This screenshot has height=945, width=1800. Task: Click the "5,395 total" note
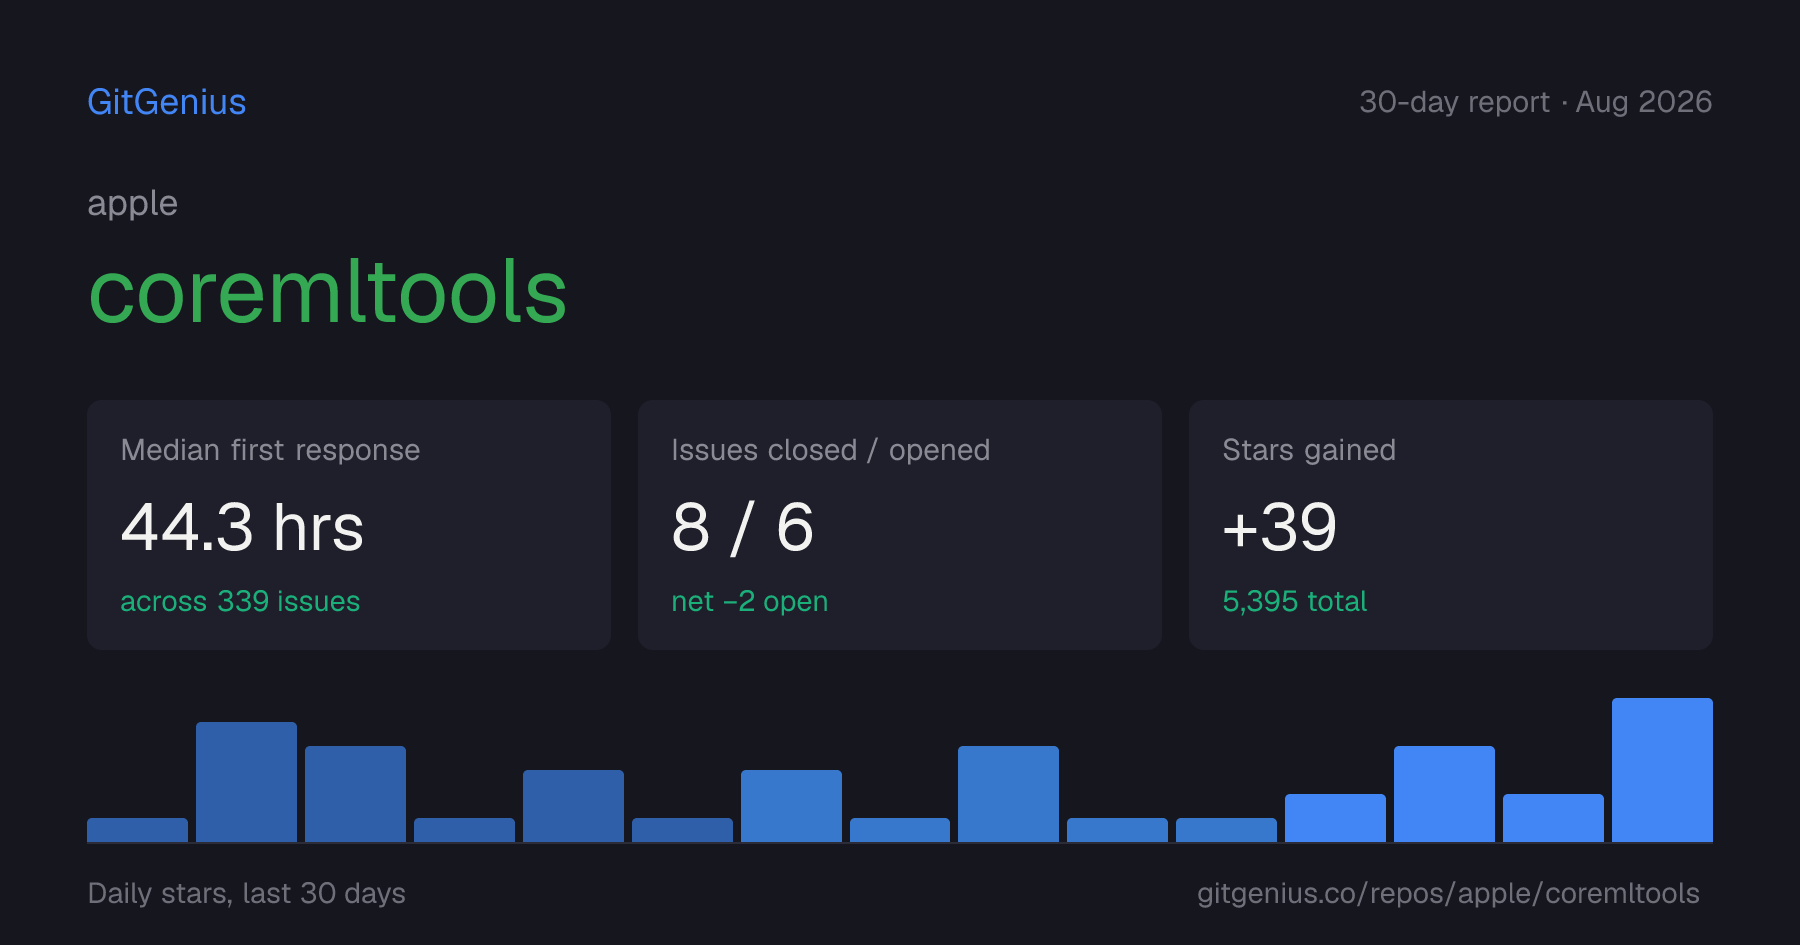[x=1295, y=601]
